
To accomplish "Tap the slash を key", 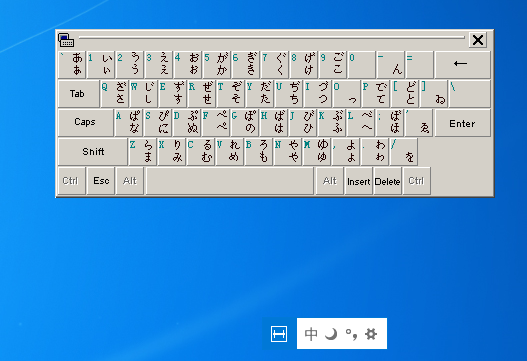I will click(x=403, y=152).
